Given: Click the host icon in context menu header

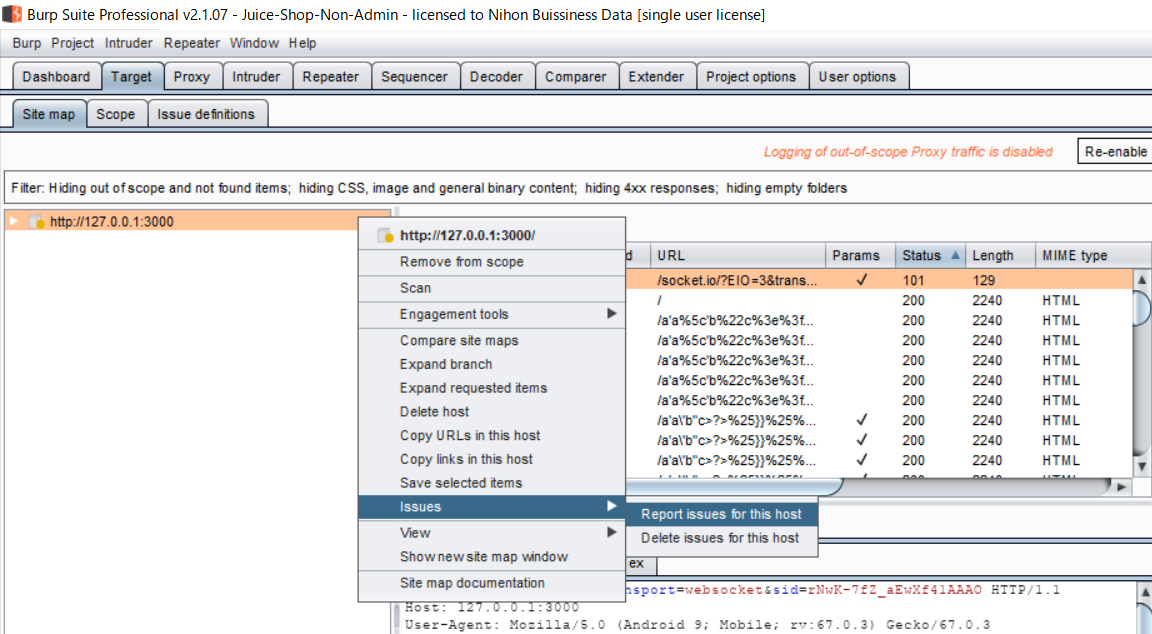Looking at the screenshot, I should (385, 235).
